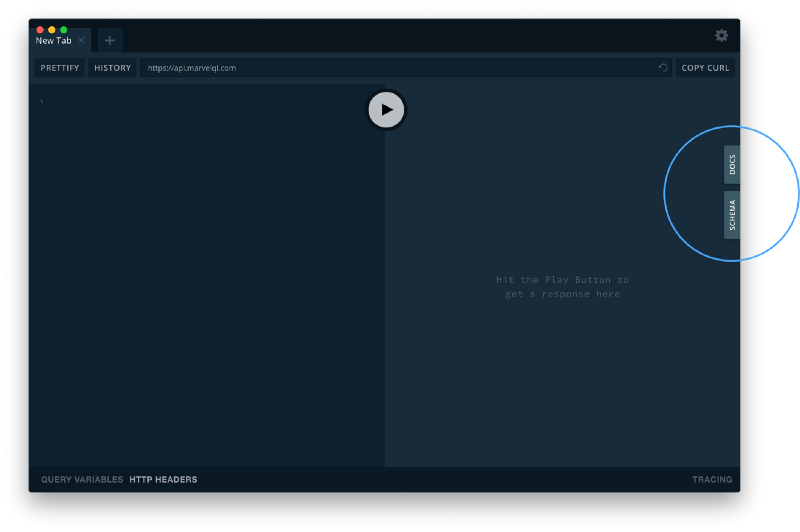Click the red close window button
The image size is (800, 532).
(x=40, y=30)
